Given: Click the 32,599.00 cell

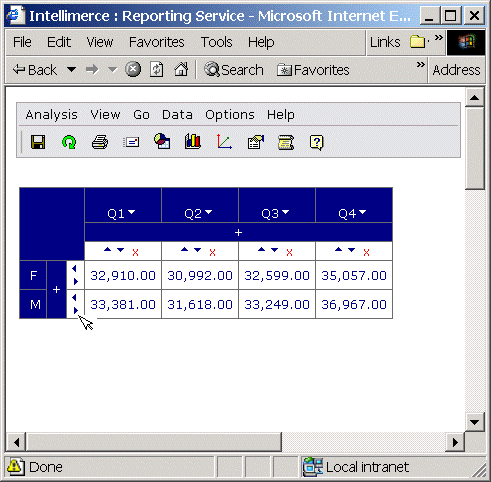Looking at the screenshot, I should pyautogui.click(x=277, y=275).
